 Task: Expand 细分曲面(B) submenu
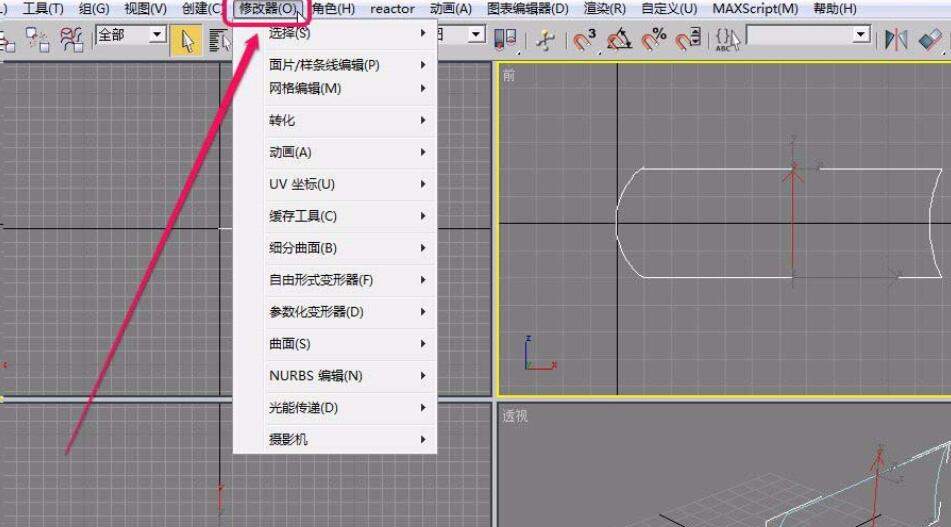pos(350,248)
